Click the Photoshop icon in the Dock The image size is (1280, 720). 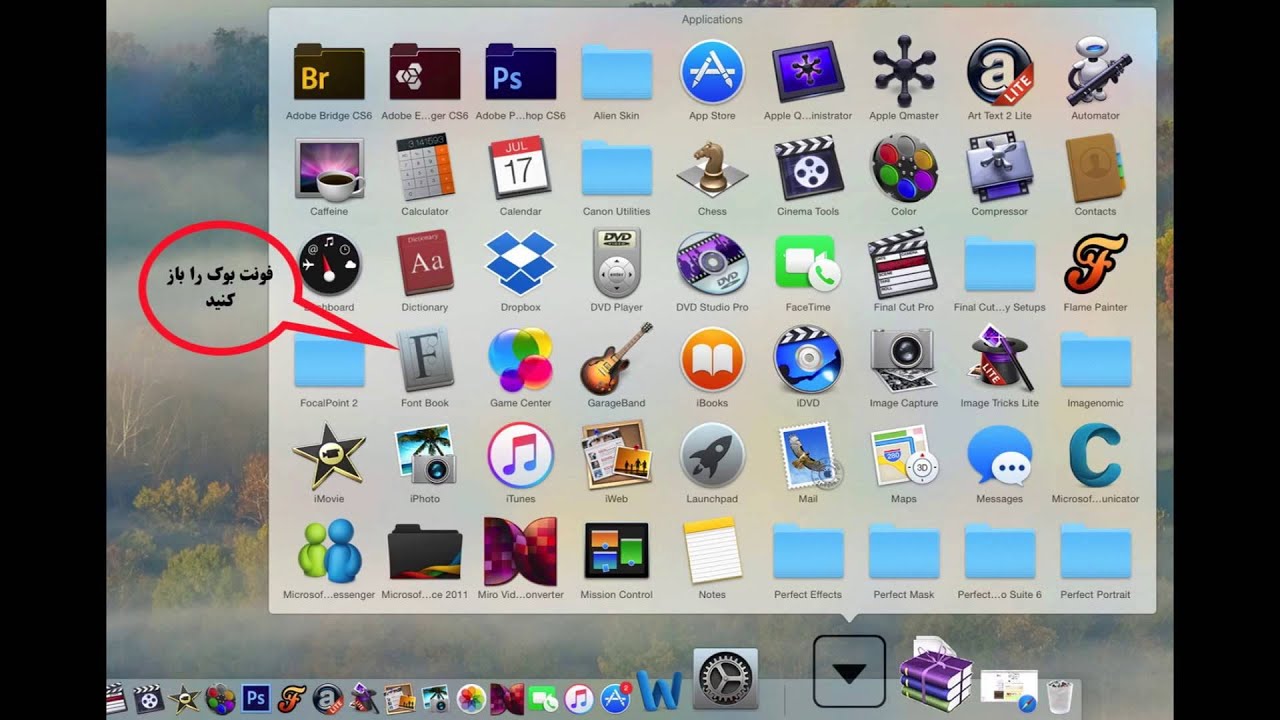pyautogui.click(x=256, y=697)
